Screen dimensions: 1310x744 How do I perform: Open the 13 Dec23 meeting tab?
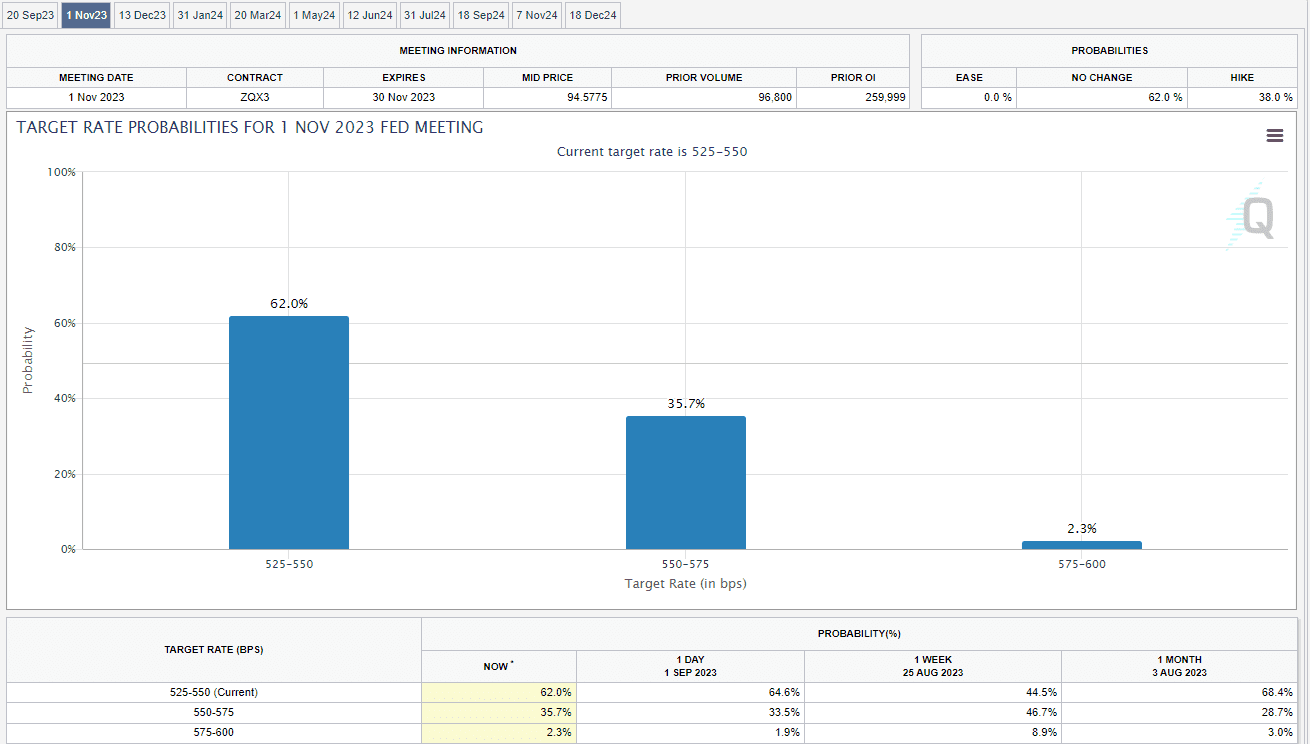pyautogui.click(x=141, y=15)
